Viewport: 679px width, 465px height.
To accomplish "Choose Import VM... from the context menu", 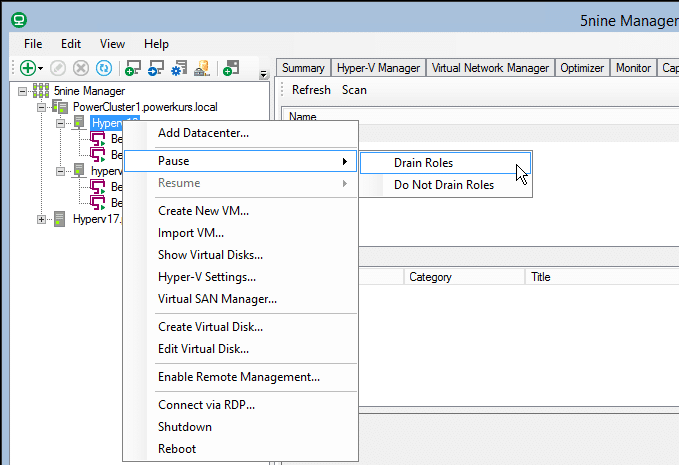I will (x=240, y=233).
